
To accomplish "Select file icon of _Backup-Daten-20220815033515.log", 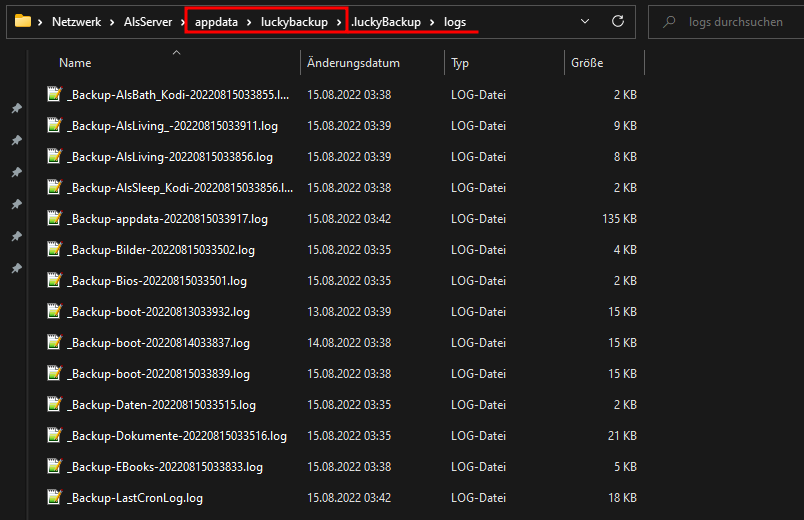I will pos(54,405).
